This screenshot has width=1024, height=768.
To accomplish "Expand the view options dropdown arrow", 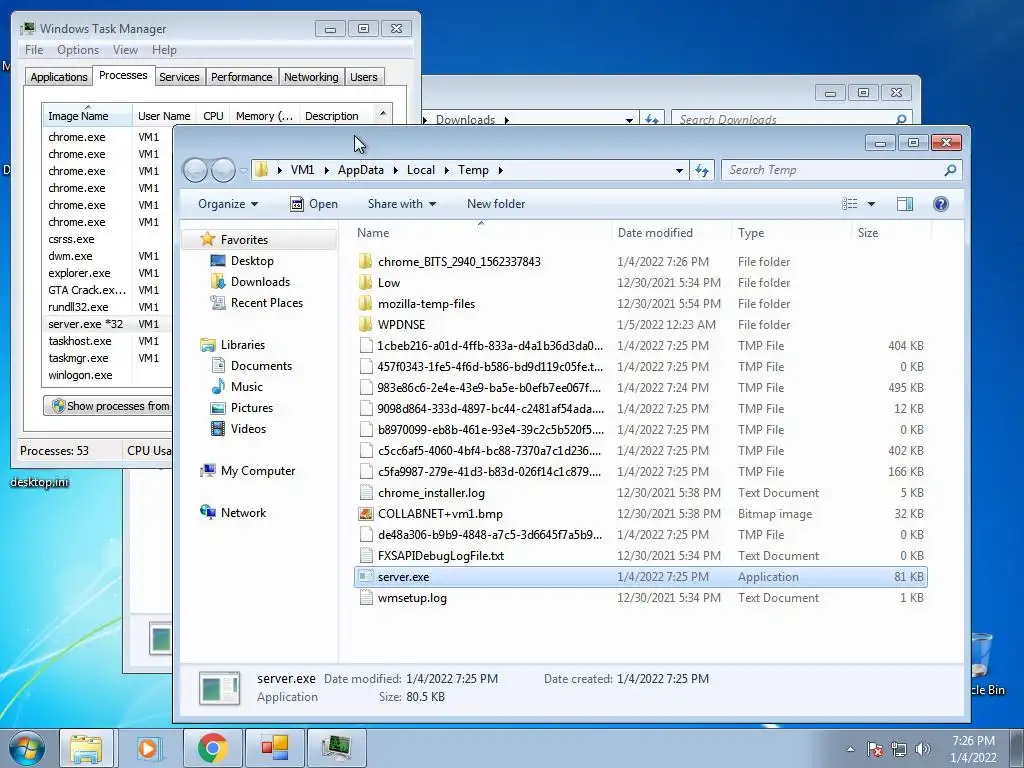I will (x=871, y=204).
